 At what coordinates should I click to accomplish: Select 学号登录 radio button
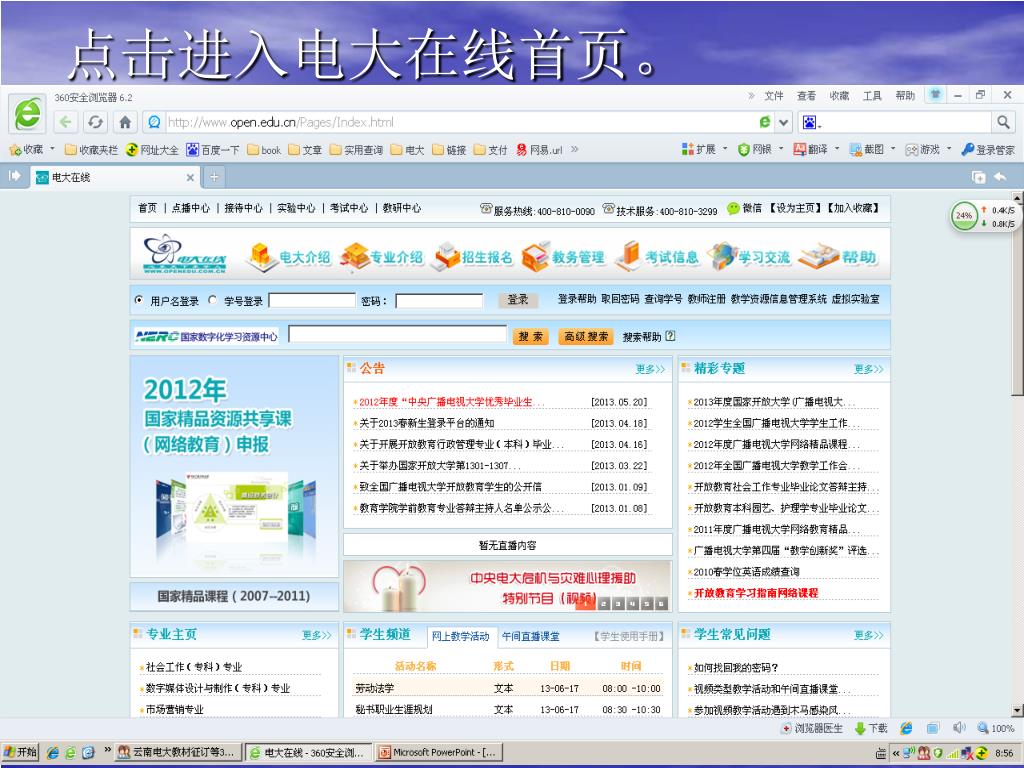(212, 300)
